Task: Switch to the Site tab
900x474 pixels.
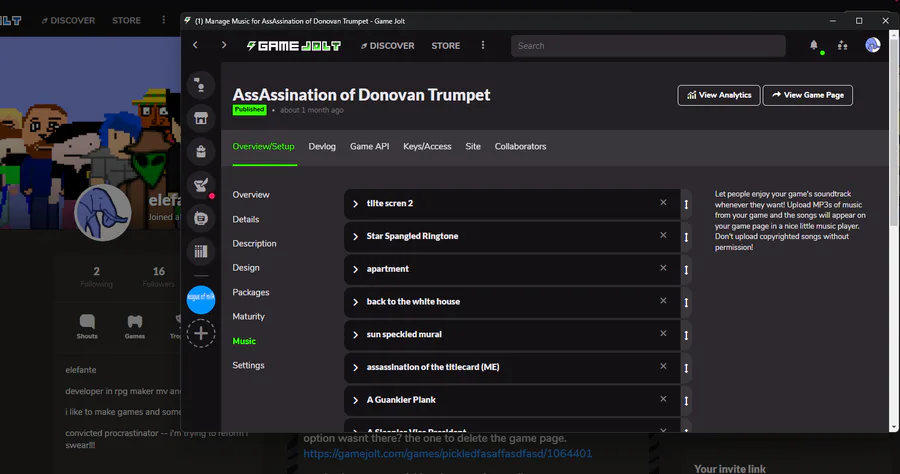Action: tap(473, 146)
